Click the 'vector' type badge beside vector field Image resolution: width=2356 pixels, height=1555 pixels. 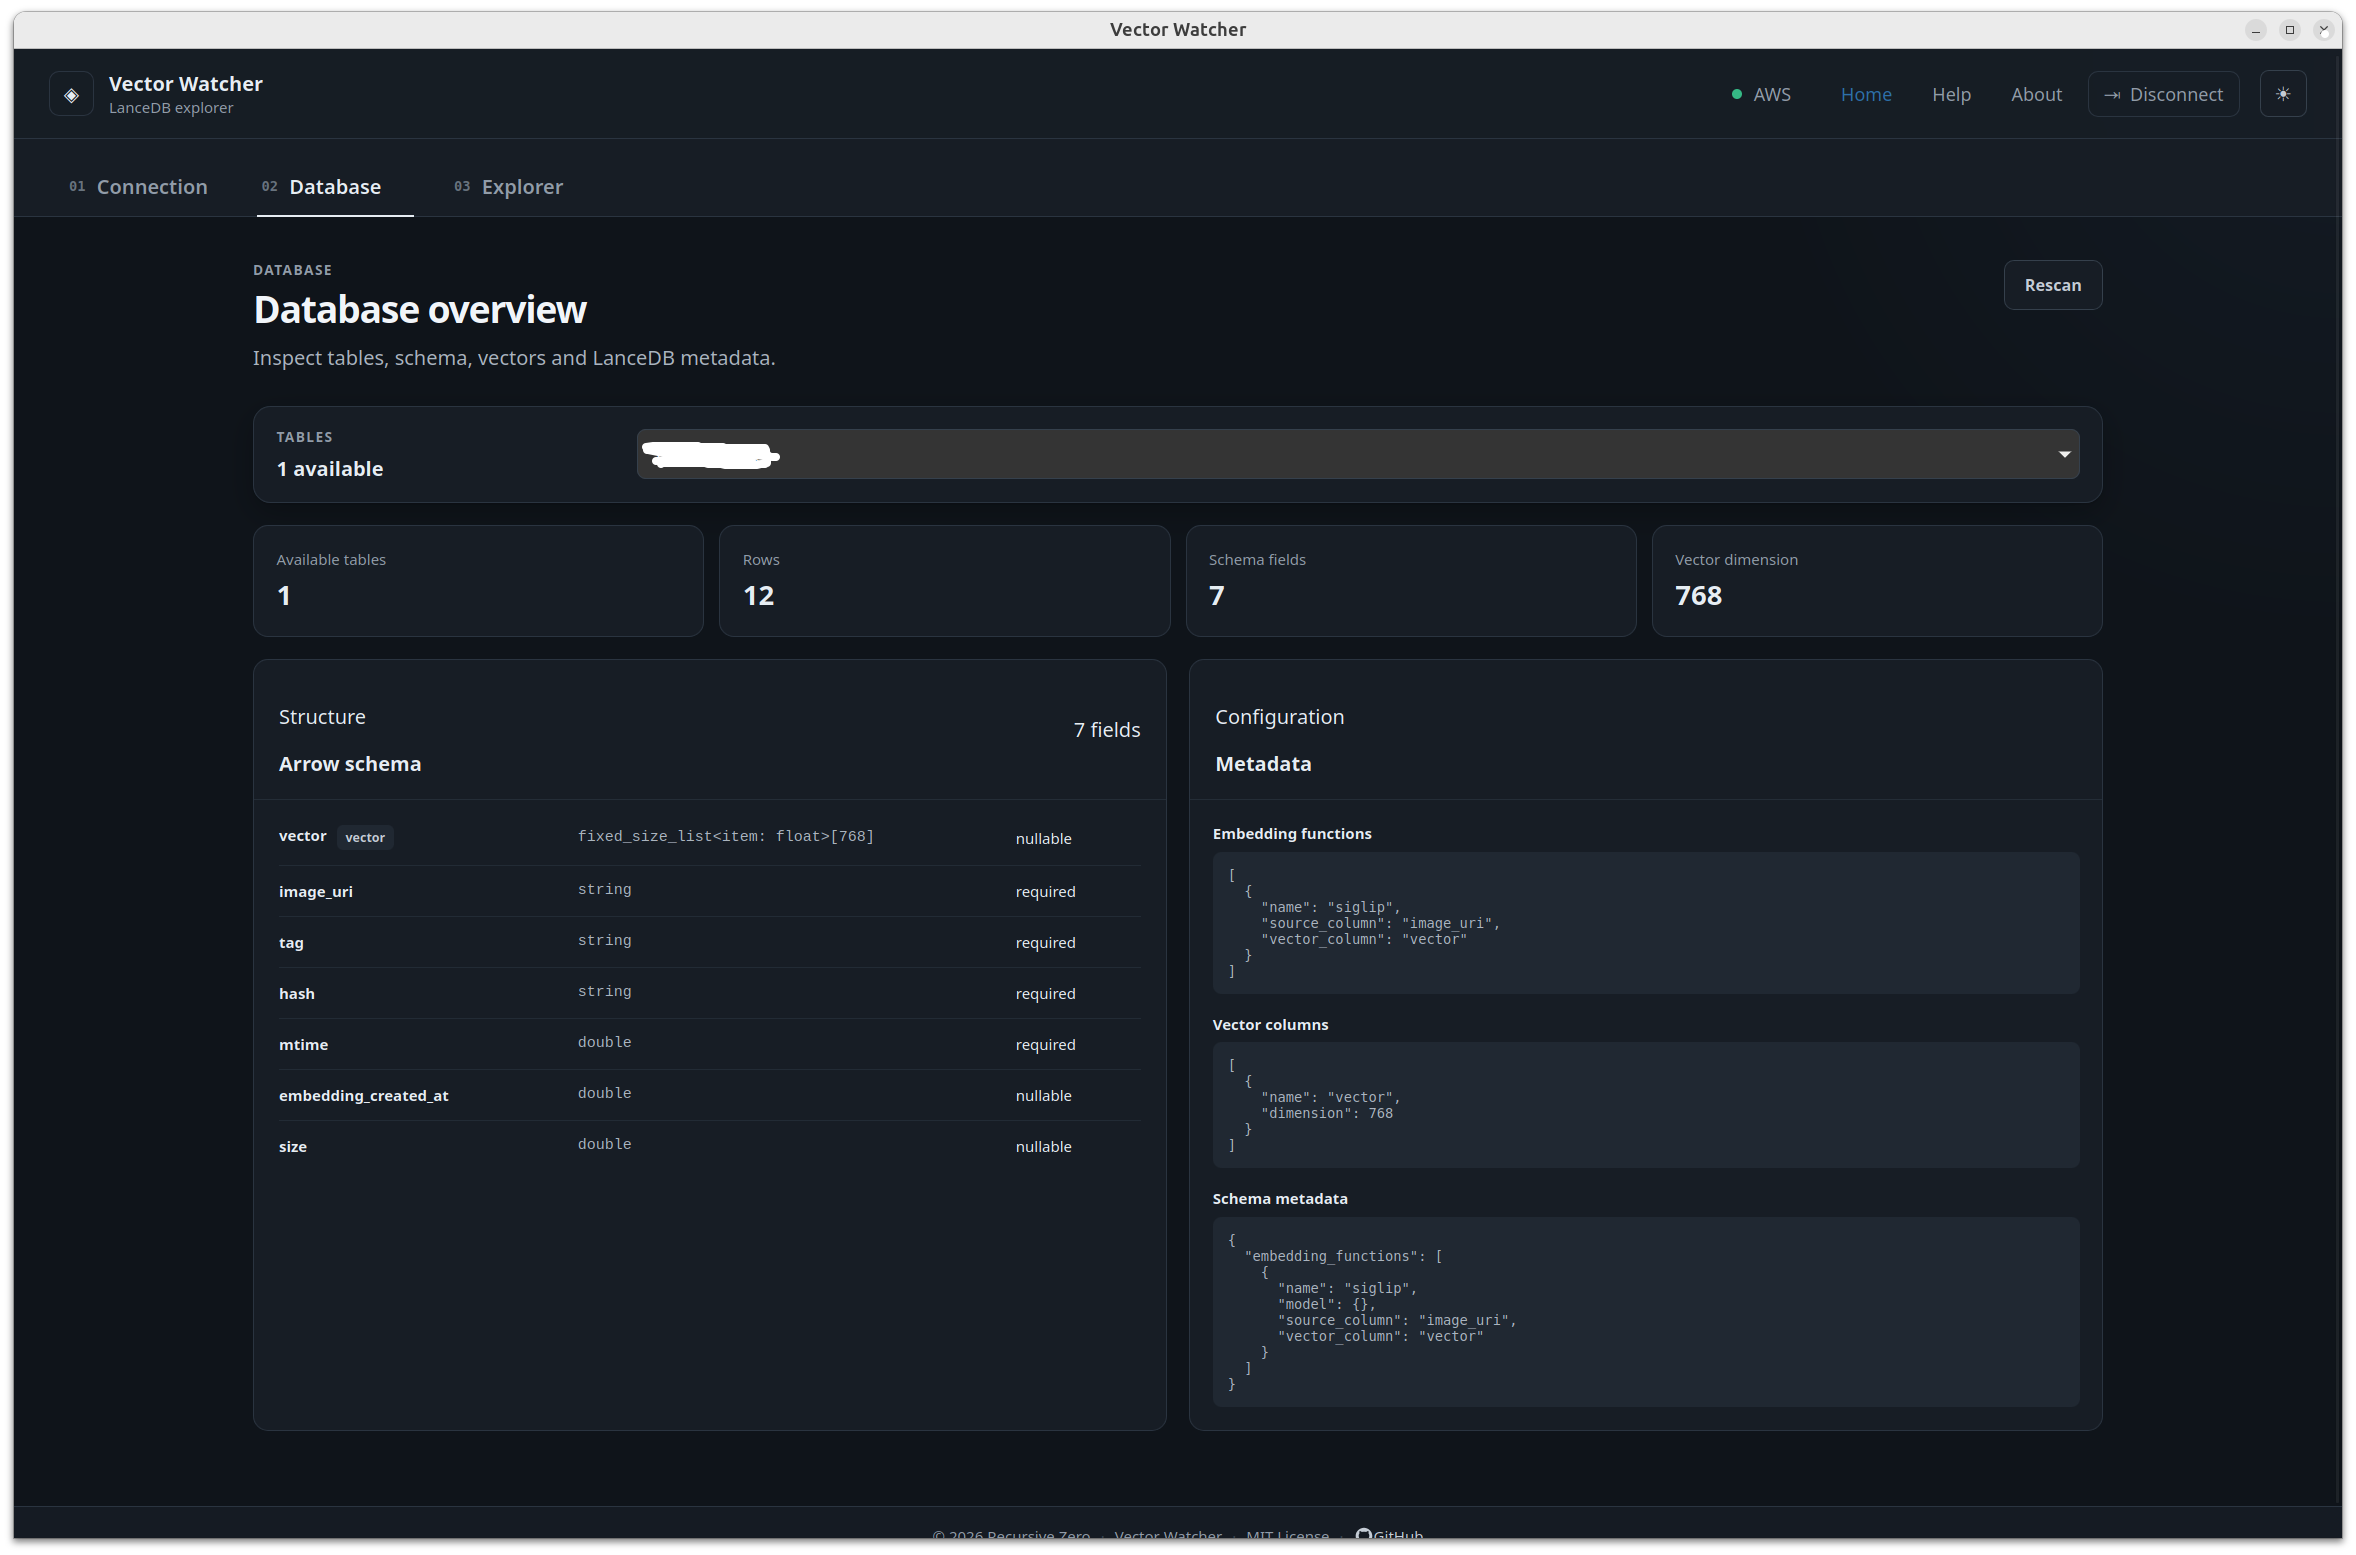pyautogui.click(x=365, y=837)
